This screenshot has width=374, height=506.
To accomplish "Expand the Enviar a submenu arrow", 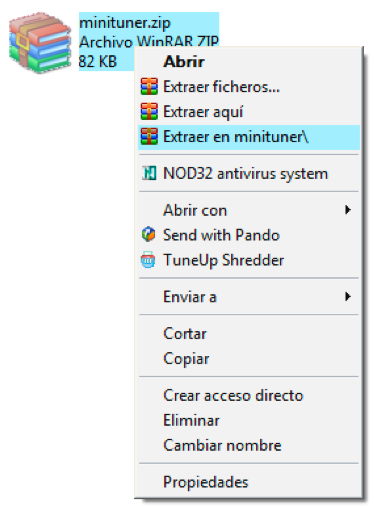I will [348, 296].
